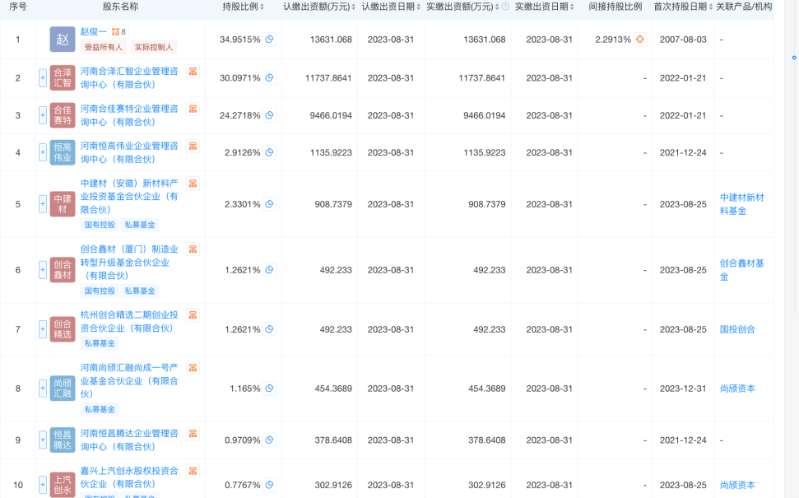Click the pie chart icon beside 1.165%
Image resolution: width=799 pixels, height=498 pixels.
click(x=270, y=388)
